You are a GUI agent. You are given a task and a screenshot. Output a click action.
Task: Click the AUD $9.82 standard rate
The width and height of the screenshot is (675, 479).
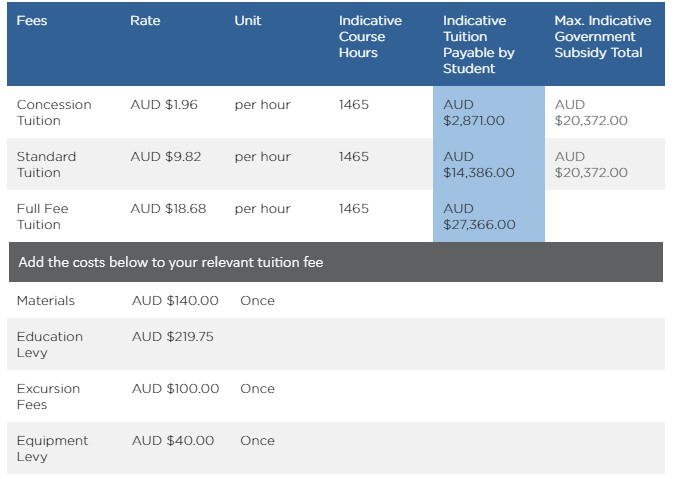(x=165, y=157)
